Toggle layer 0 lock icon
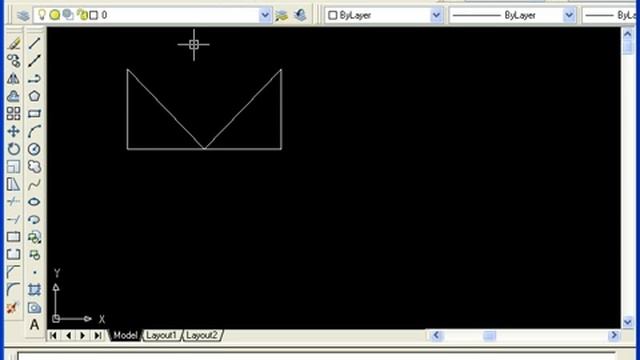 coord(83,15)
